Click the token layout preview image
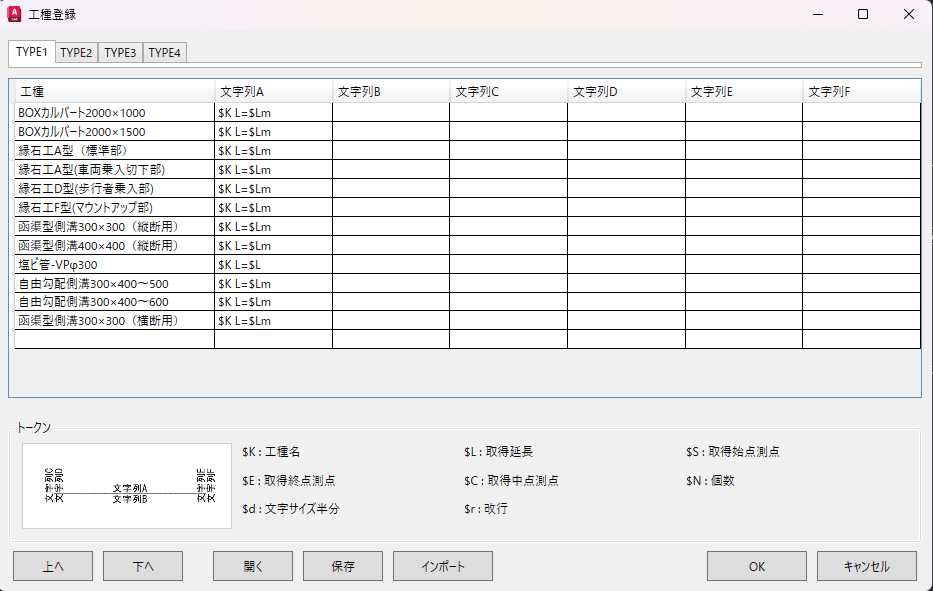The image size is (933, 591). pyautogui.click(x=127, y=486)
